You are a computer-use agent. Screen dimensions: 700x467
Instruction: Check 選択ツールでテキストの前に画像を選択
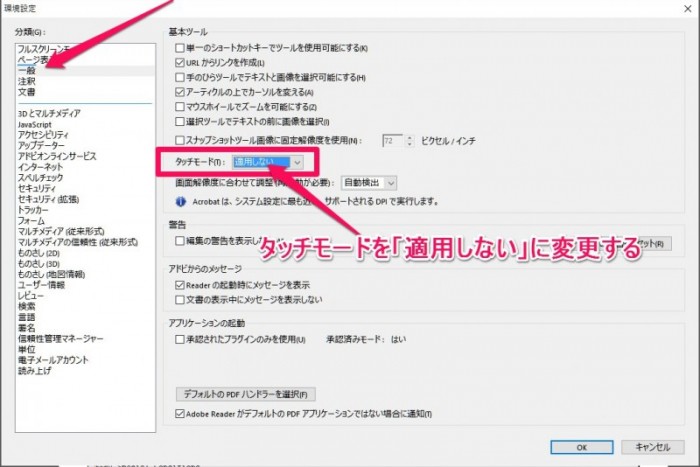click(x=180, y=121)
